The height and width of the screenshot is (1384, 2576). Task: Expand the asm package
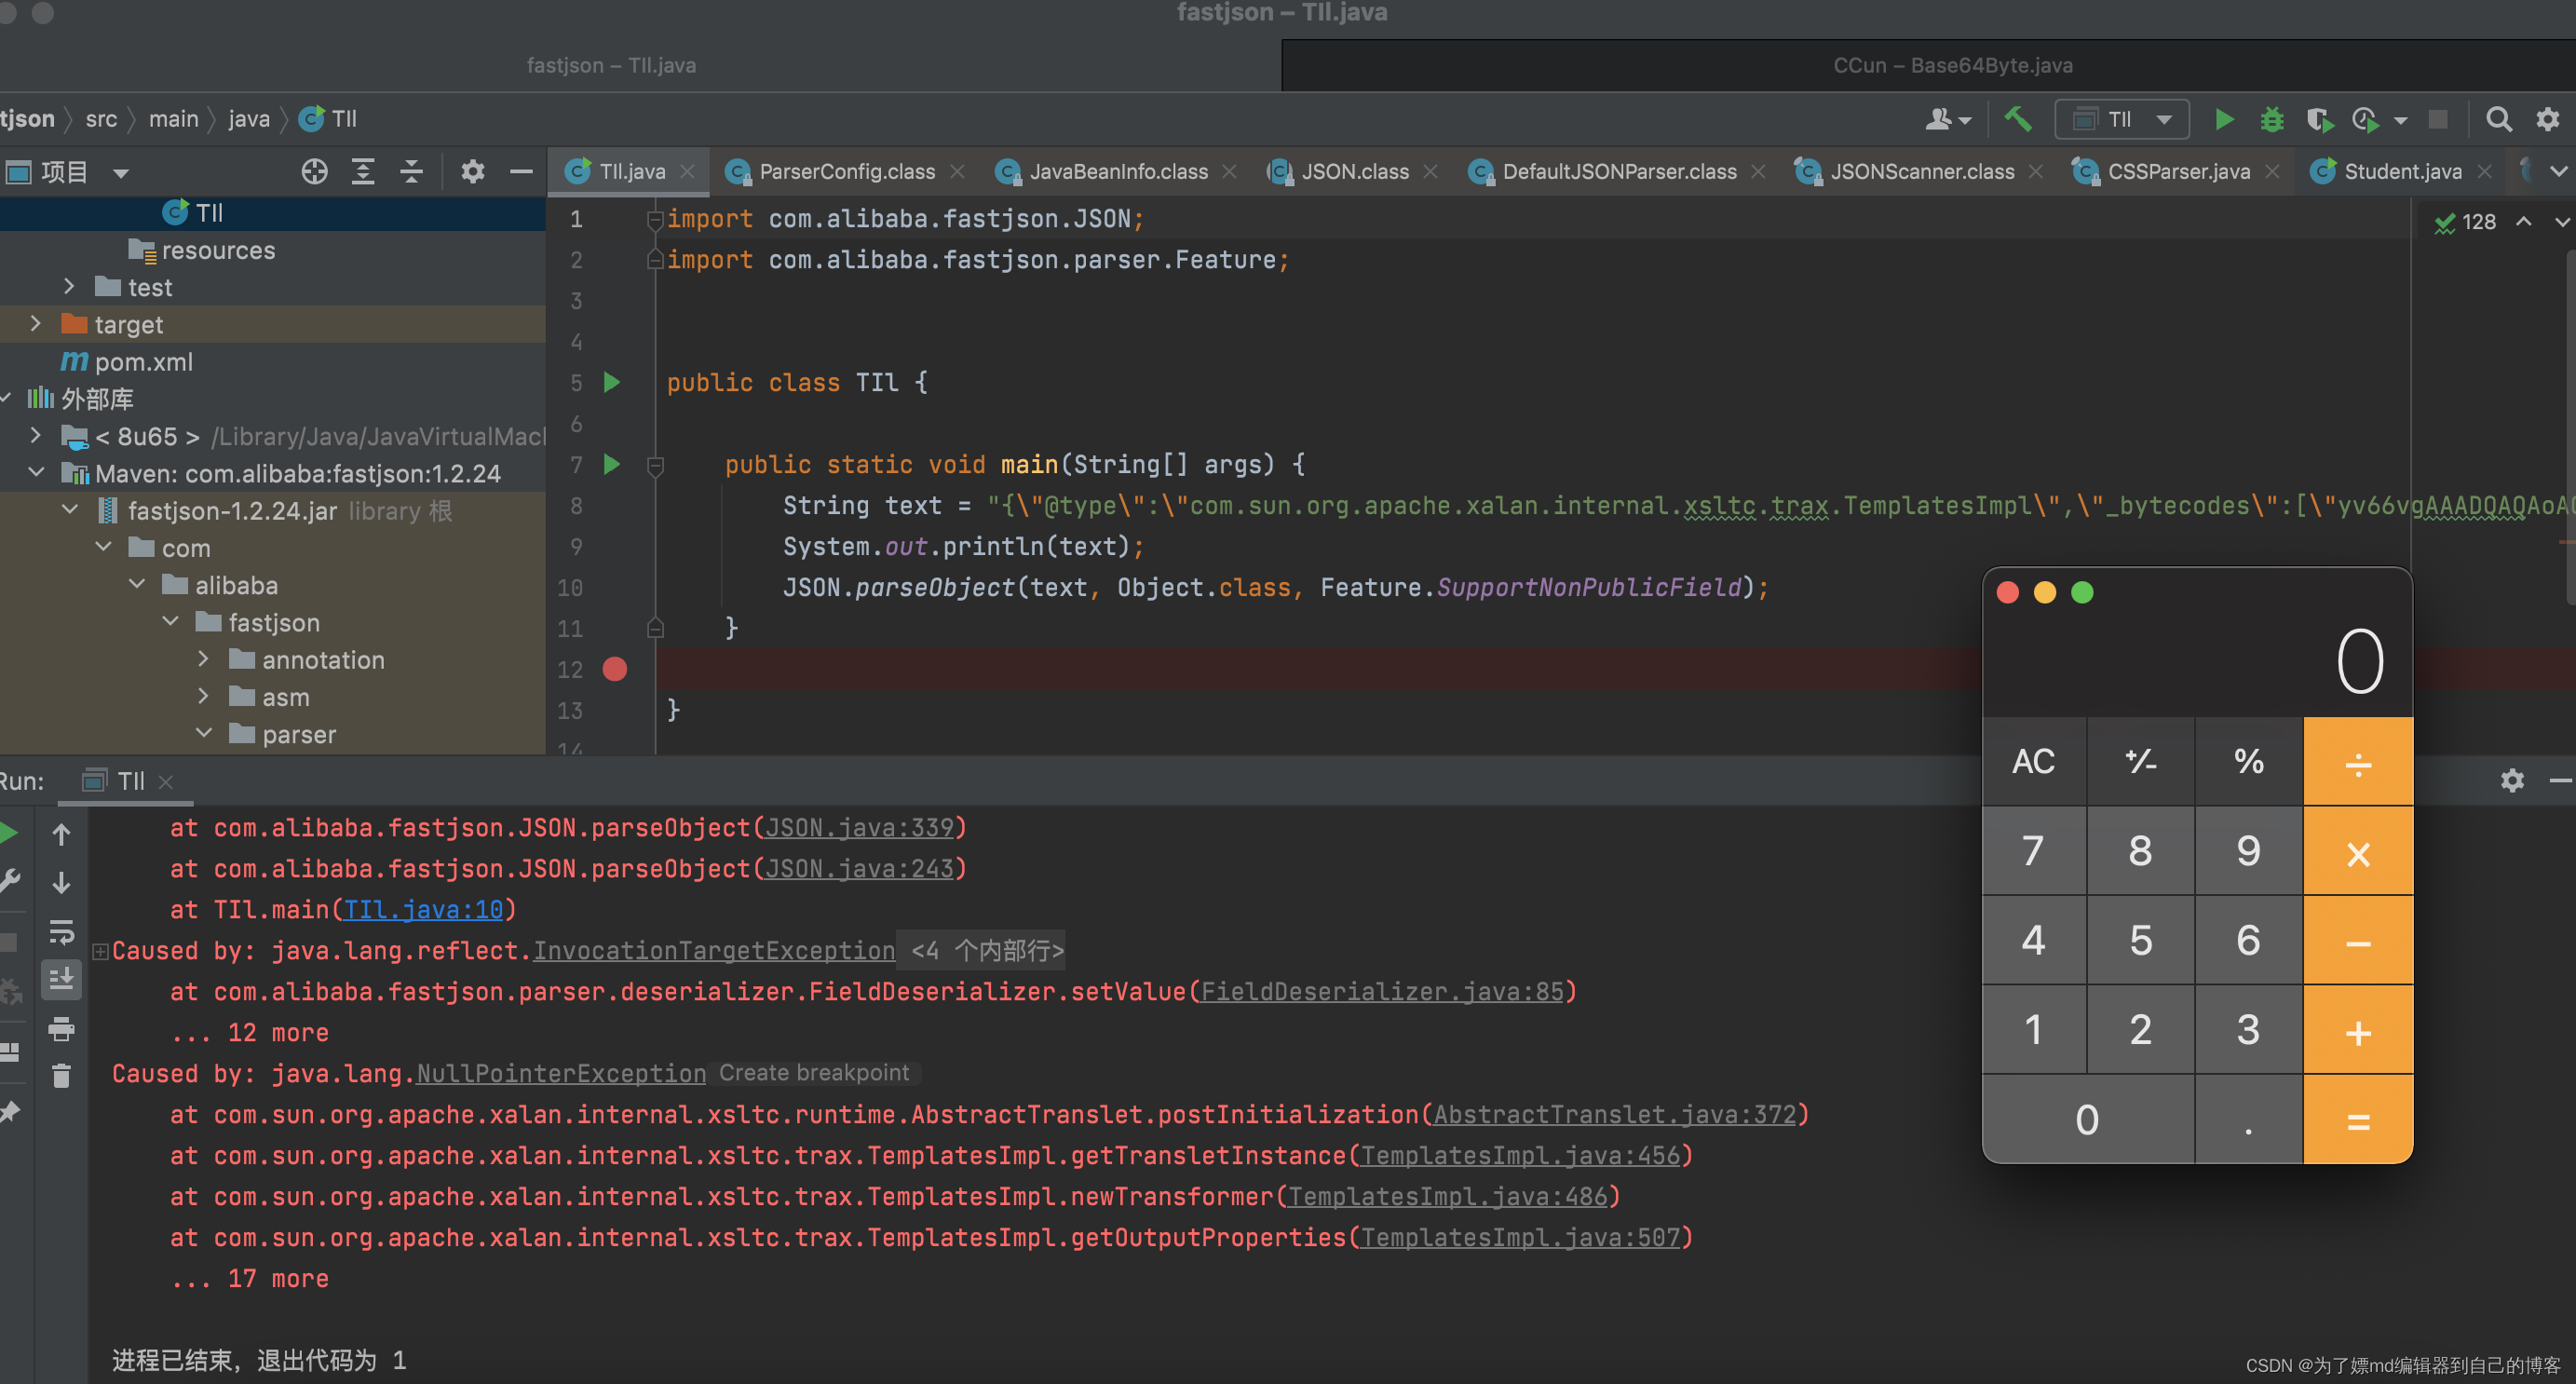click(203, 696)
